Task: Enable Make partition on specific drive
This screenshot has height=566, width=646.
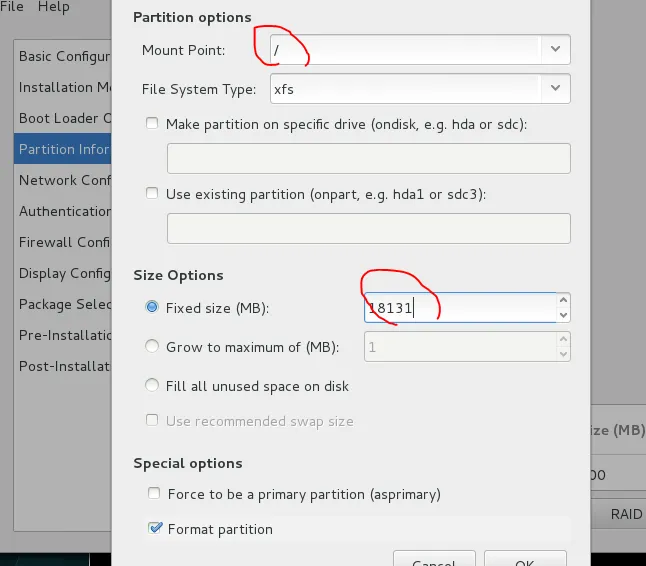Action: (152, 124)
